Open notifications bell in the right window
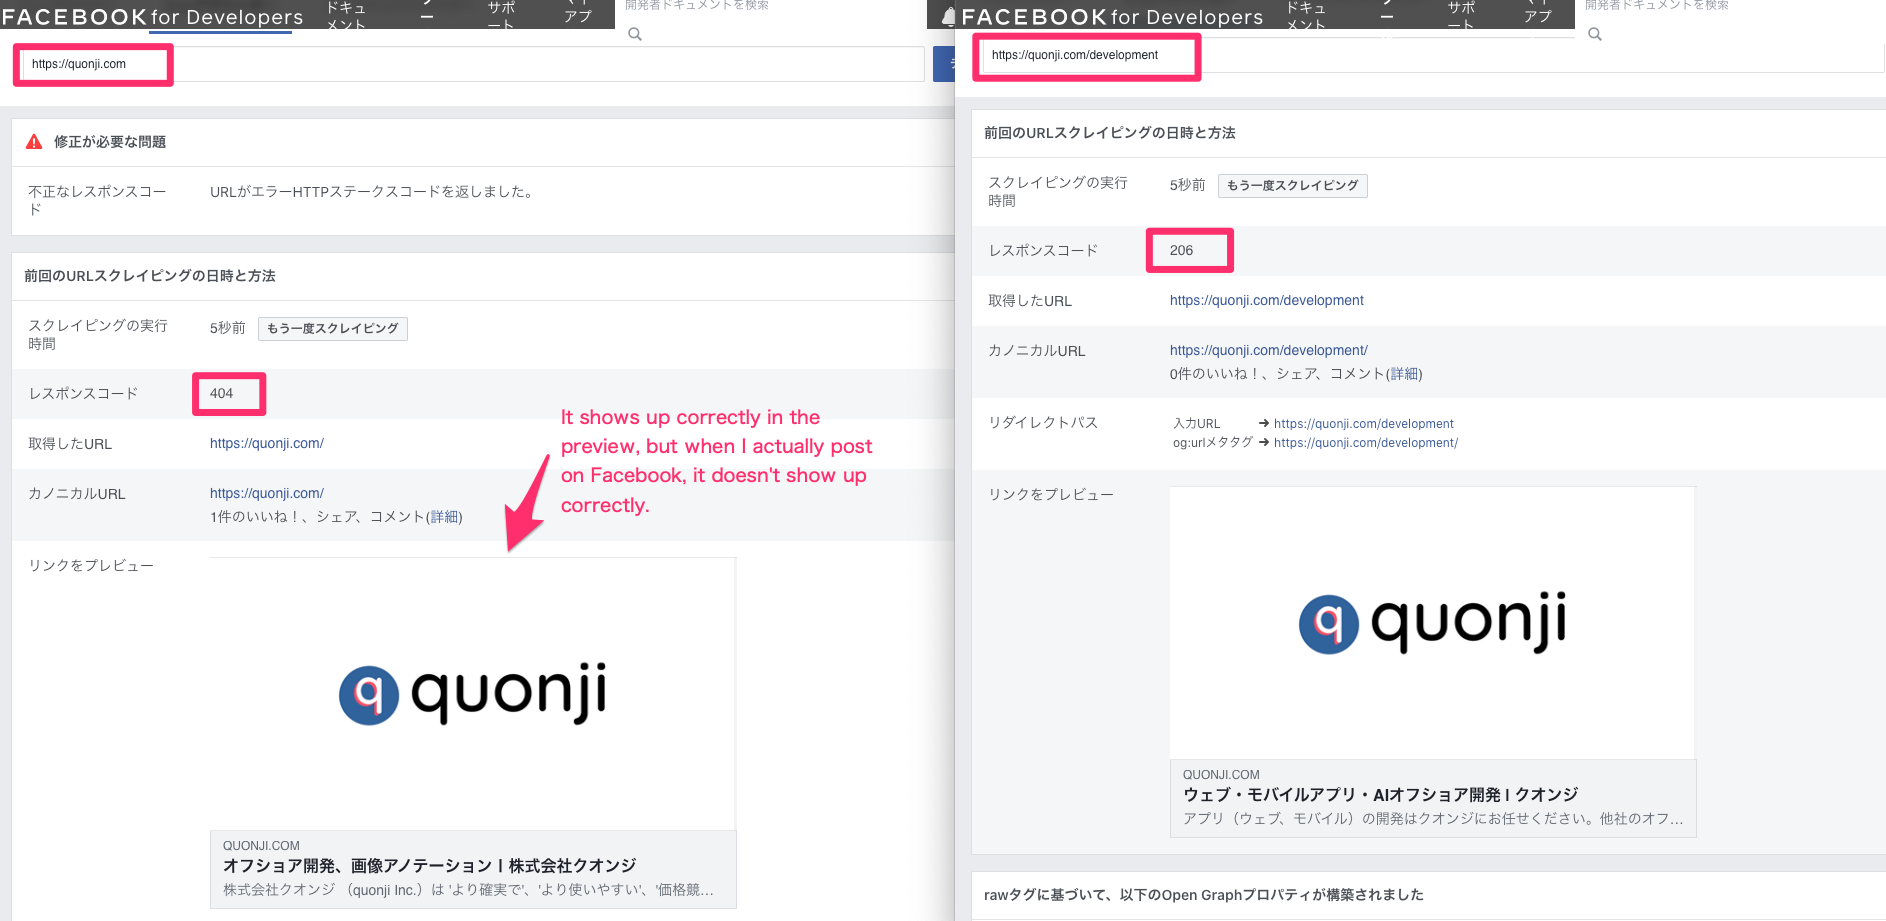The height and width of the screenshot is (921, 1886). click(948, 17)
